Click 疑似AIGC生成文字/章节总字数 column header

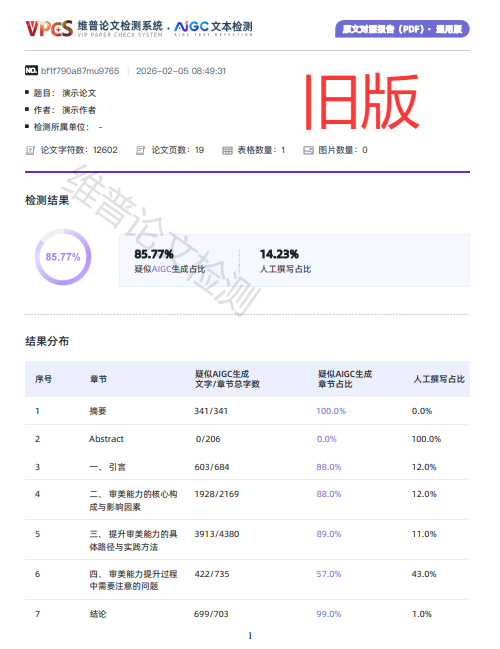227,379
